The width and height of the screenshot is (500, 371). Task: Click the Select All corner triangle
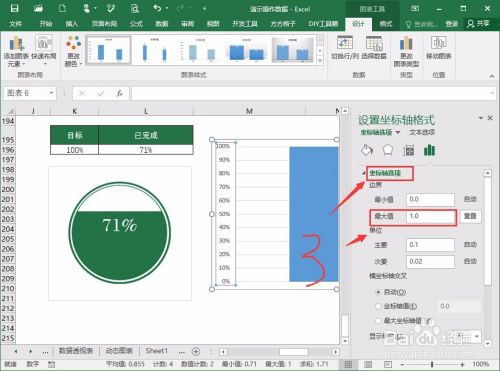(x=10, y=111)
